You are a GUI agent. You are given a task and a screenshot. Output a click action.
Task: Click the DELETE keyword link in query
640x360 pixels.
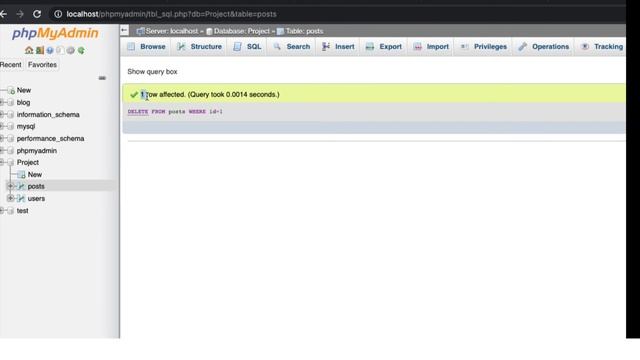138,111
